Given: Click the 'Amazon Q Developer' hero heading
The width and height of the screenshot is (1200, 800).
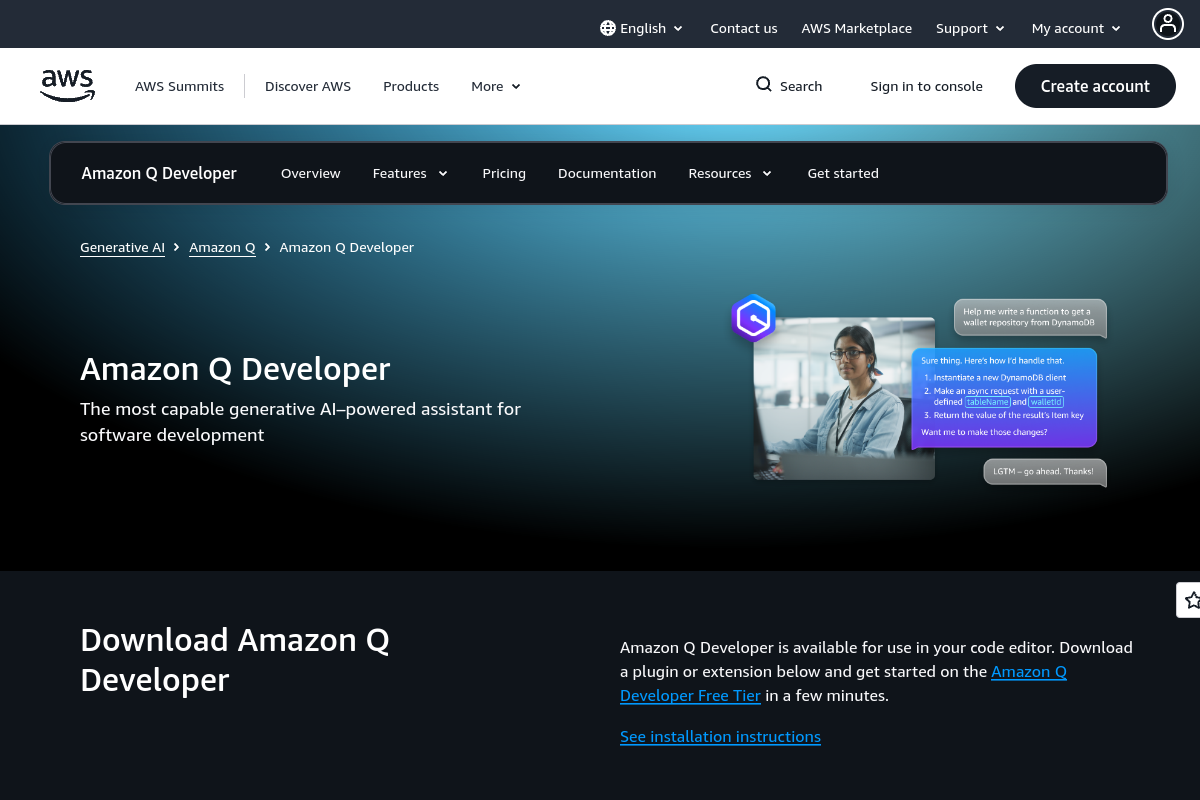Looking at the screenshot, I should click(235, 369).
